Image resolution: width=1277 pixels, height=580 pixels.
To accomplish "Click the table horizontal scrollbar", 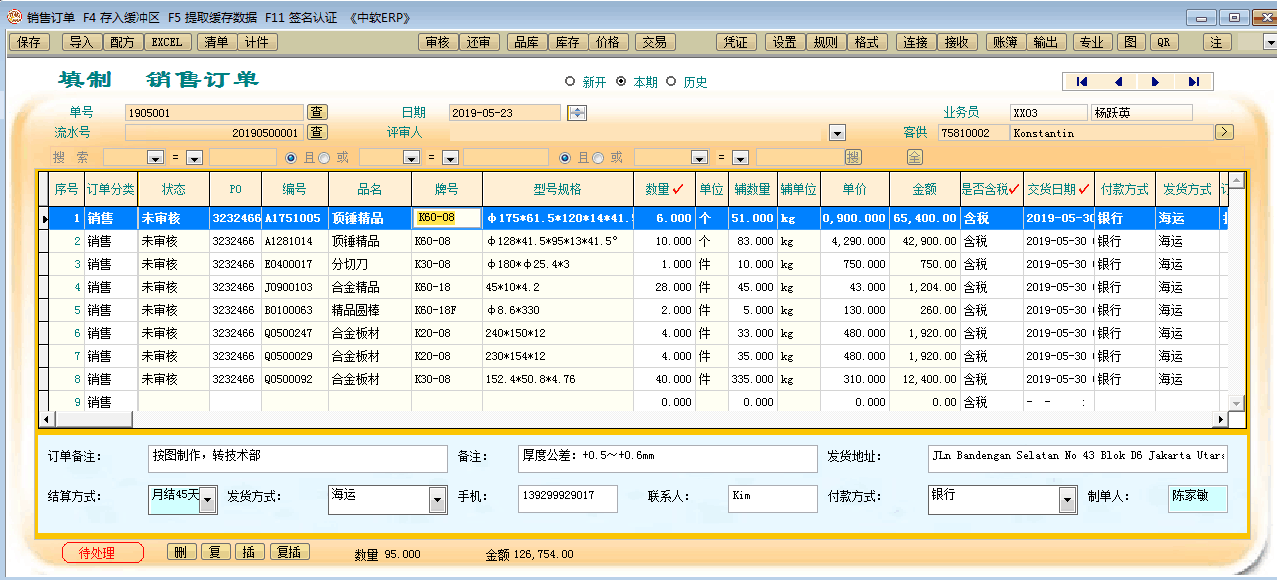I will 632,420.
